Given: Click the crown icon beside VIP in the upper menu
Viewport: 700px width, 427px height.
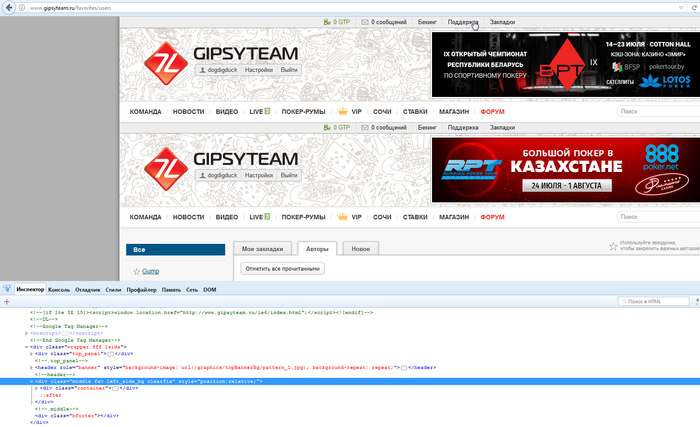Looking at the screenshot, I should [342, 111].
